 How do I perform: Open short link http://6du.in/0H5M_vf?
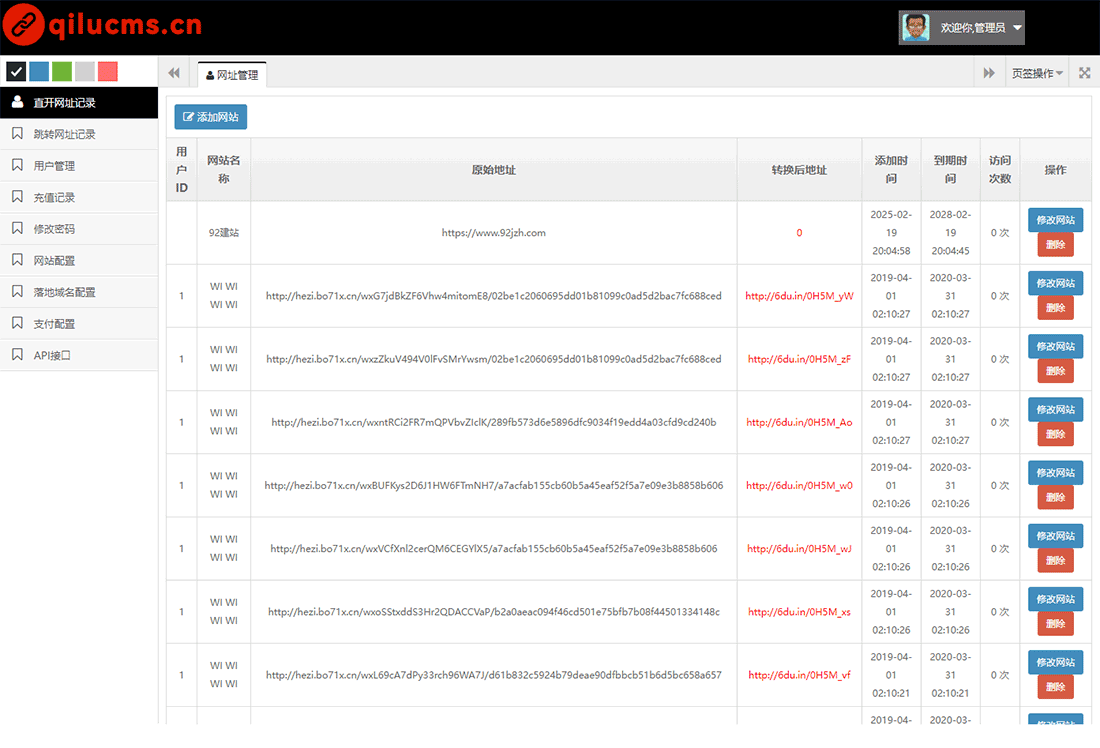pos(799,675)
